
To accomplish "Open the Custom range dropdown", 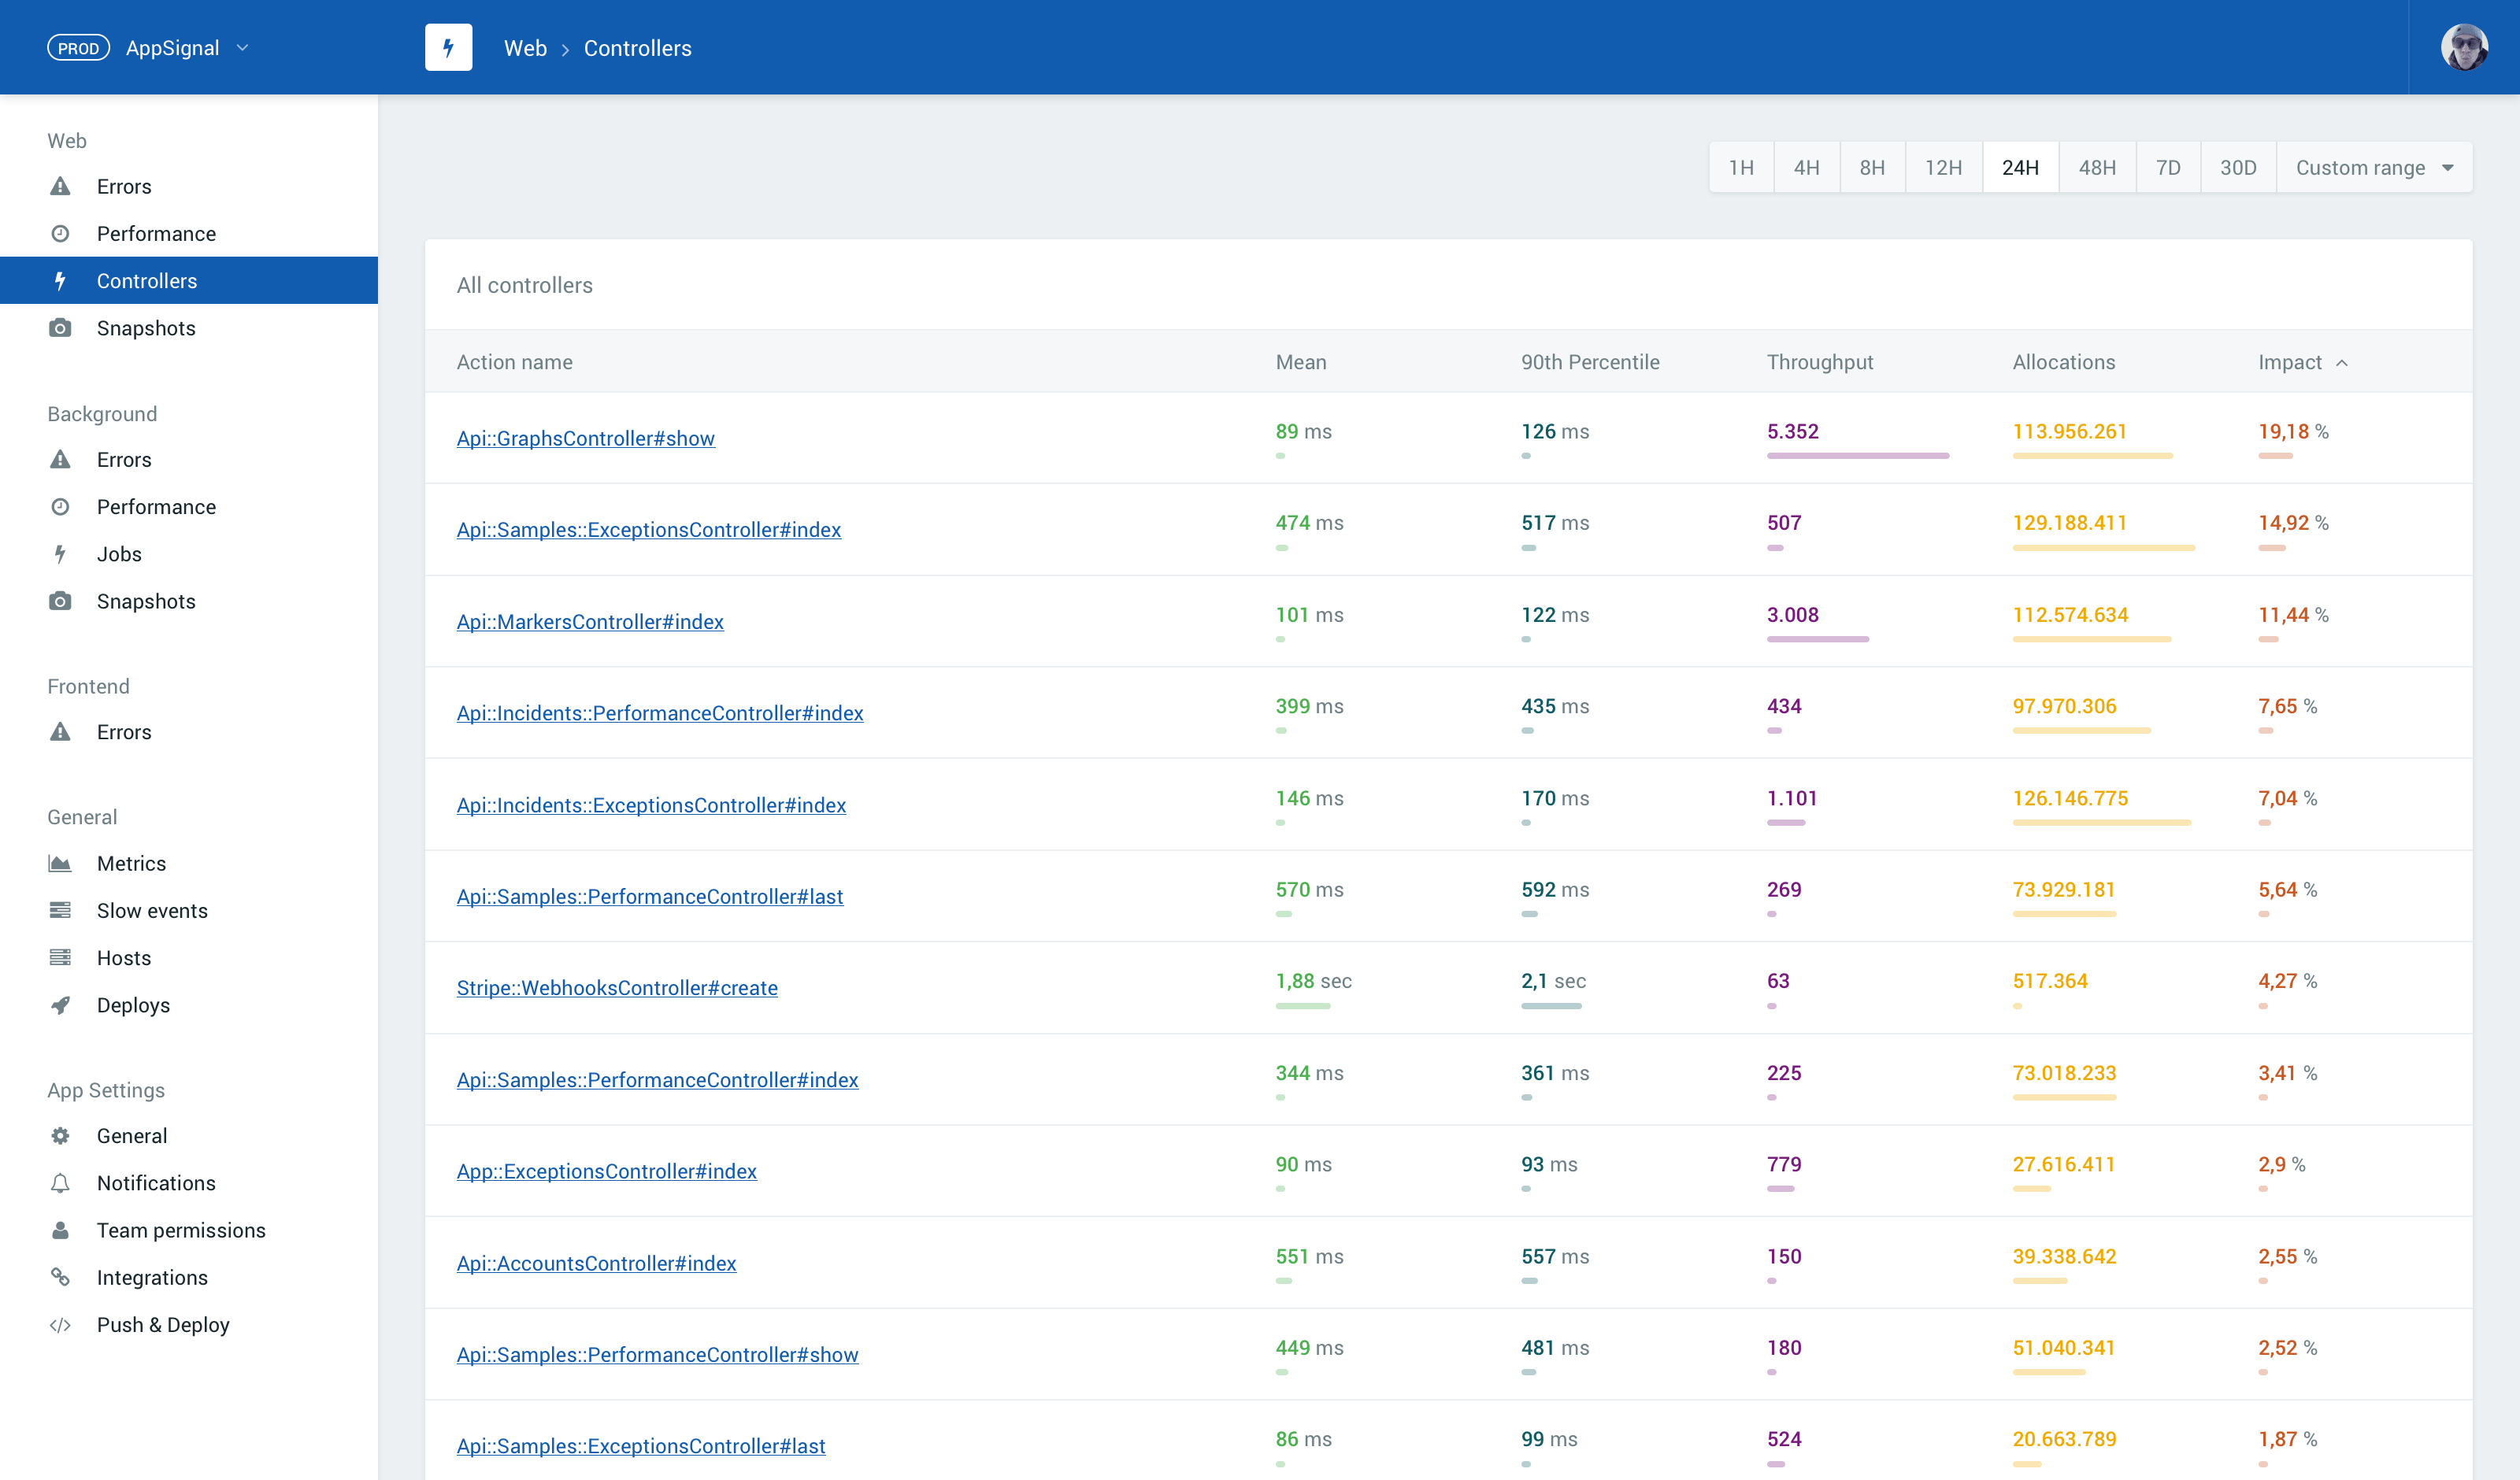I will point(2373,168).
